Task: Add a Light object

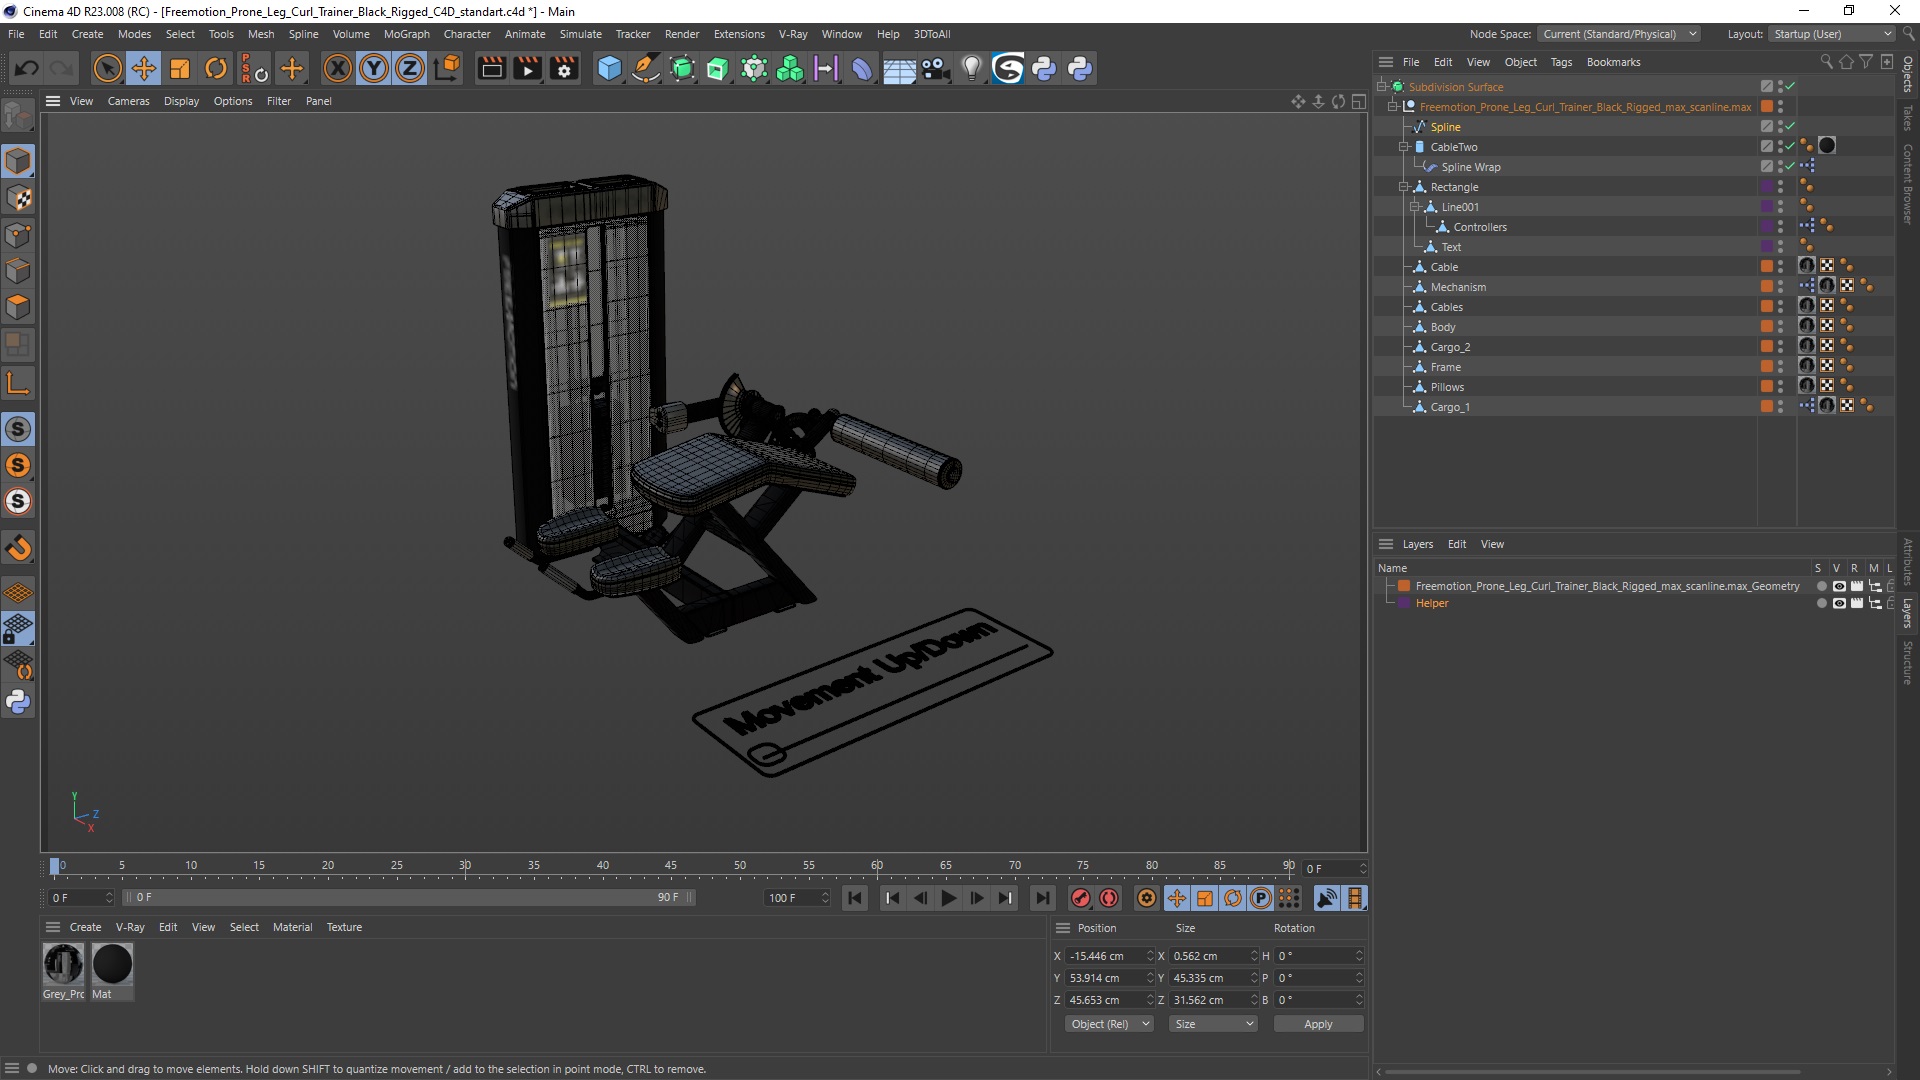Action: [x=971, y=68]
